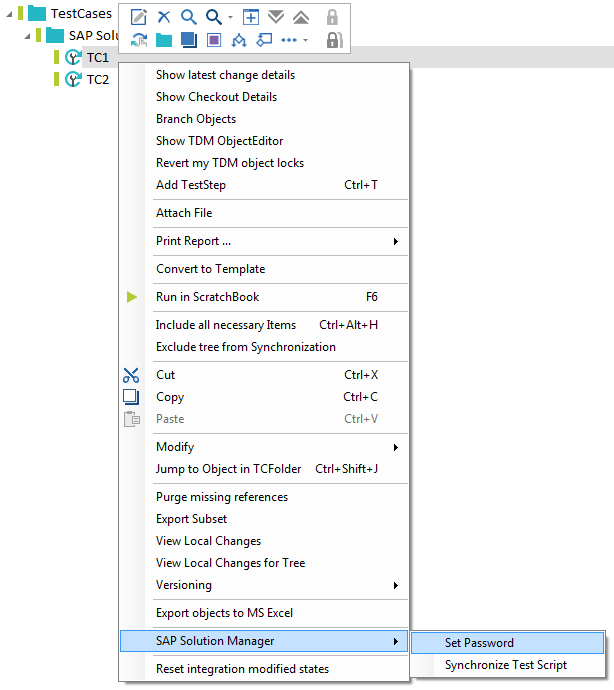Click the Paste clipboard icon
This screenshot has height=690, width=614.
click(x=132, y=419)
